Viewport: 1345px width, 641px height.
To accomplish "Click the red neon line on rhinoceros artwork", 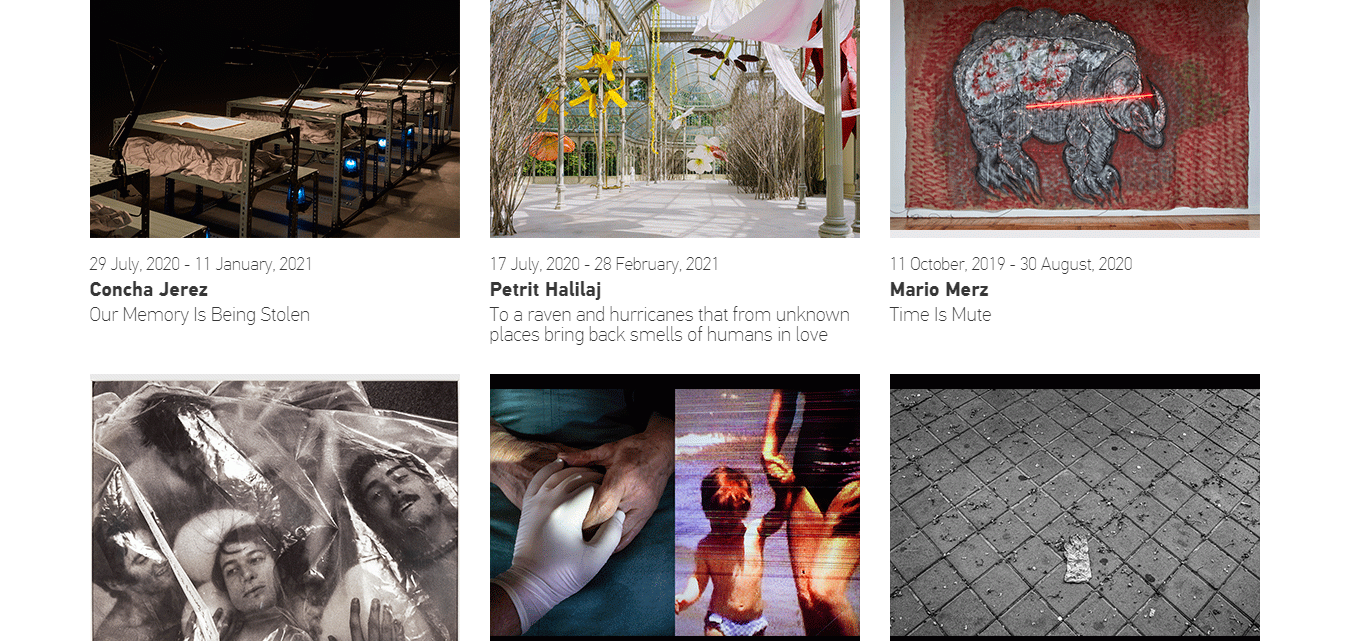I will coord(1088,103).
